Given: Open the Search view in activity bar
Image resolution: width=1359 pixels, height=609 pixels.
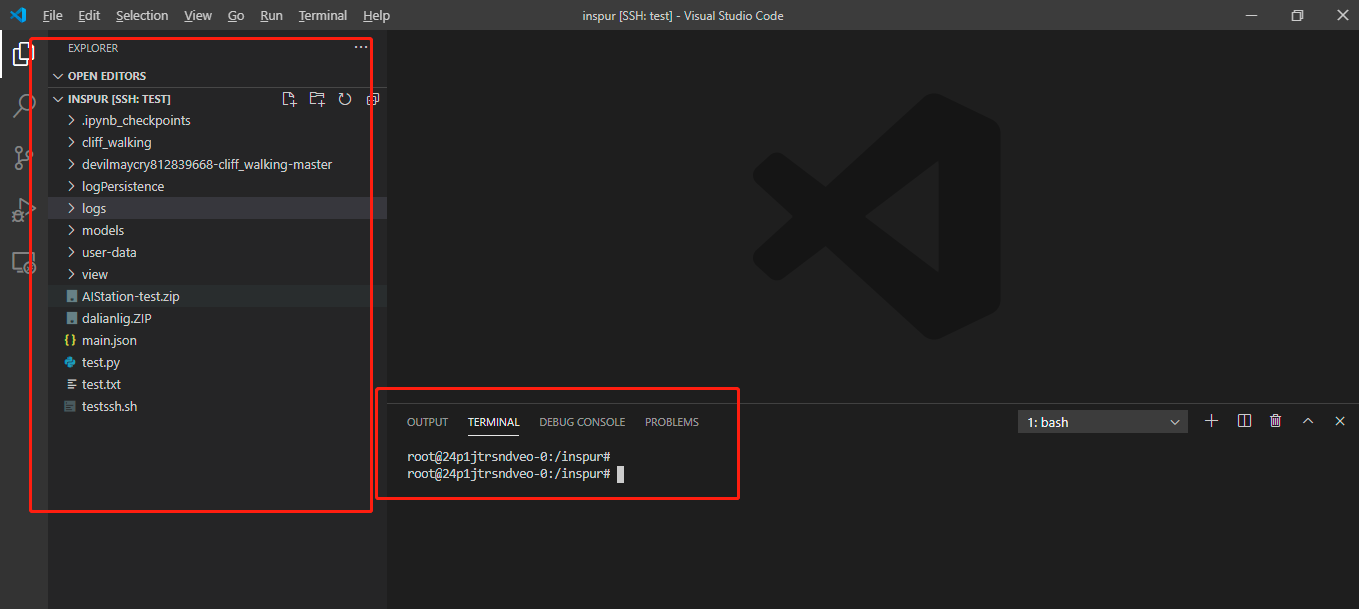Looking at the screenshot, I should coord(24,106).
